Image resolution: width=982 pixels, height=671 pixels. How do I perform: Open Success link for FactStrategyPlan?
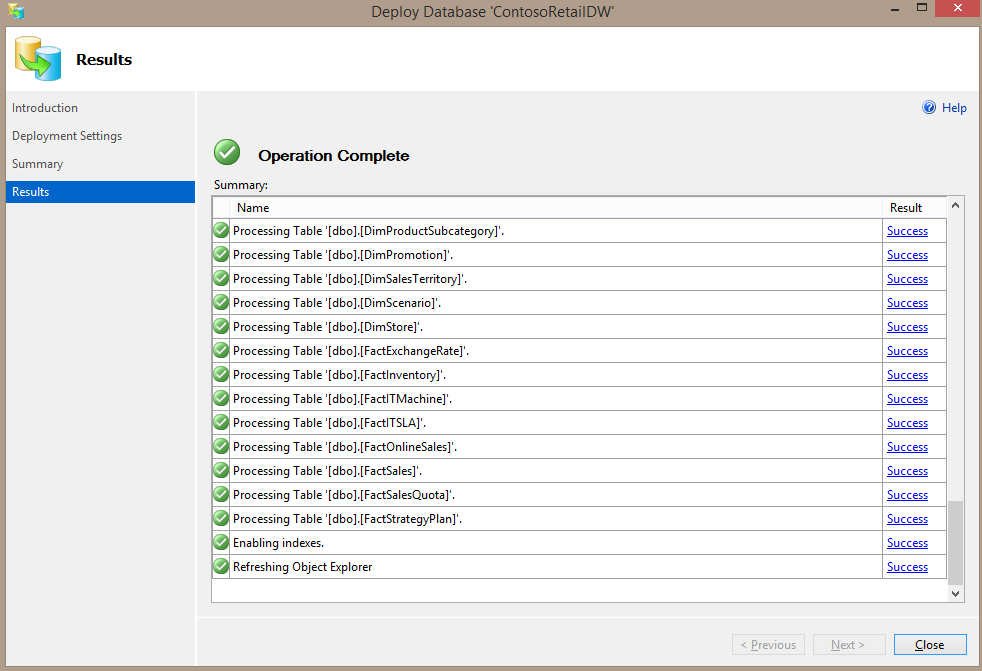[x=907, y=519]
